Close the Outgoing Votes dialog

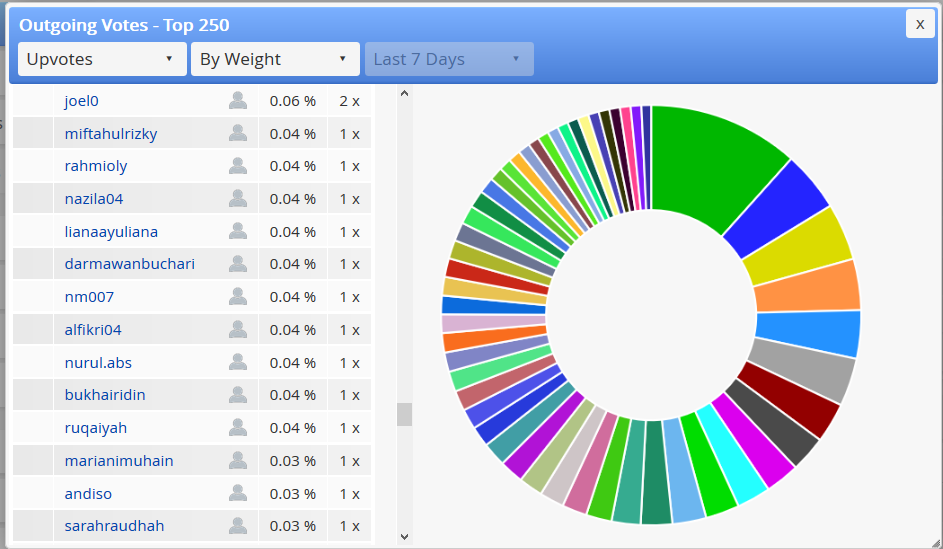[x=920, y=24]
